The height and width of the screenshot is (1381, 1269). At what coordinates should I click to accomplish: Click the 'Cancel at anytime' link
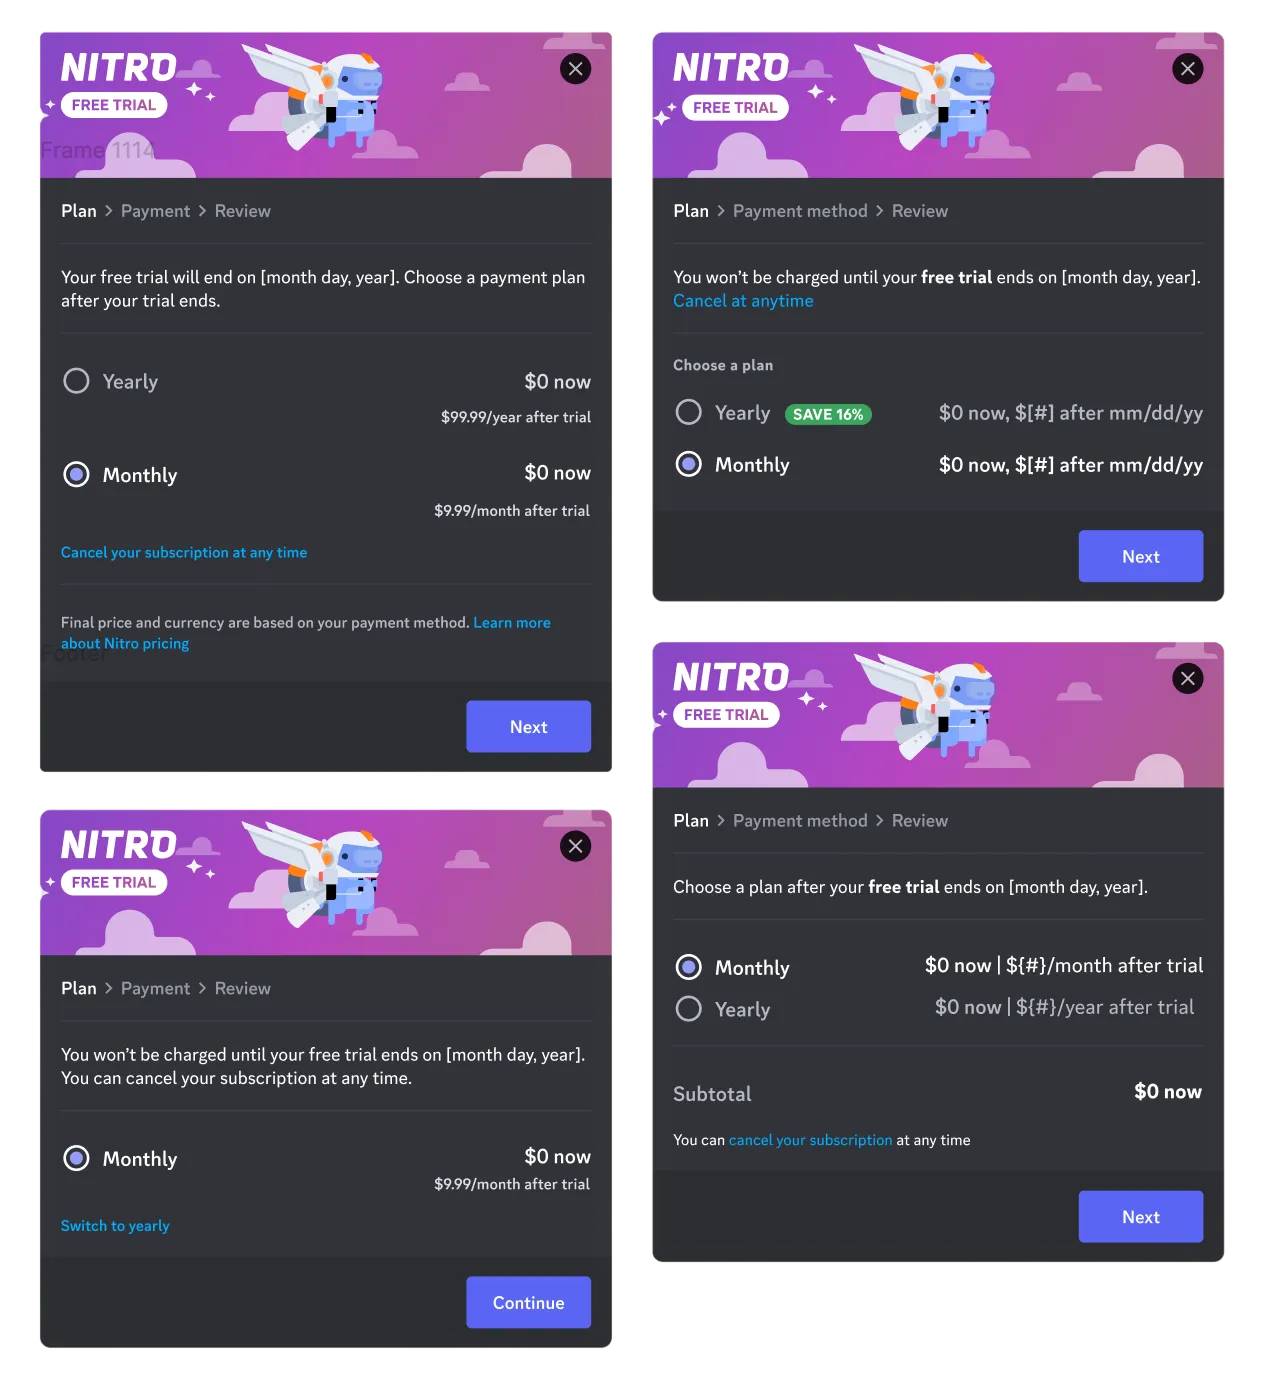(743, 301)
